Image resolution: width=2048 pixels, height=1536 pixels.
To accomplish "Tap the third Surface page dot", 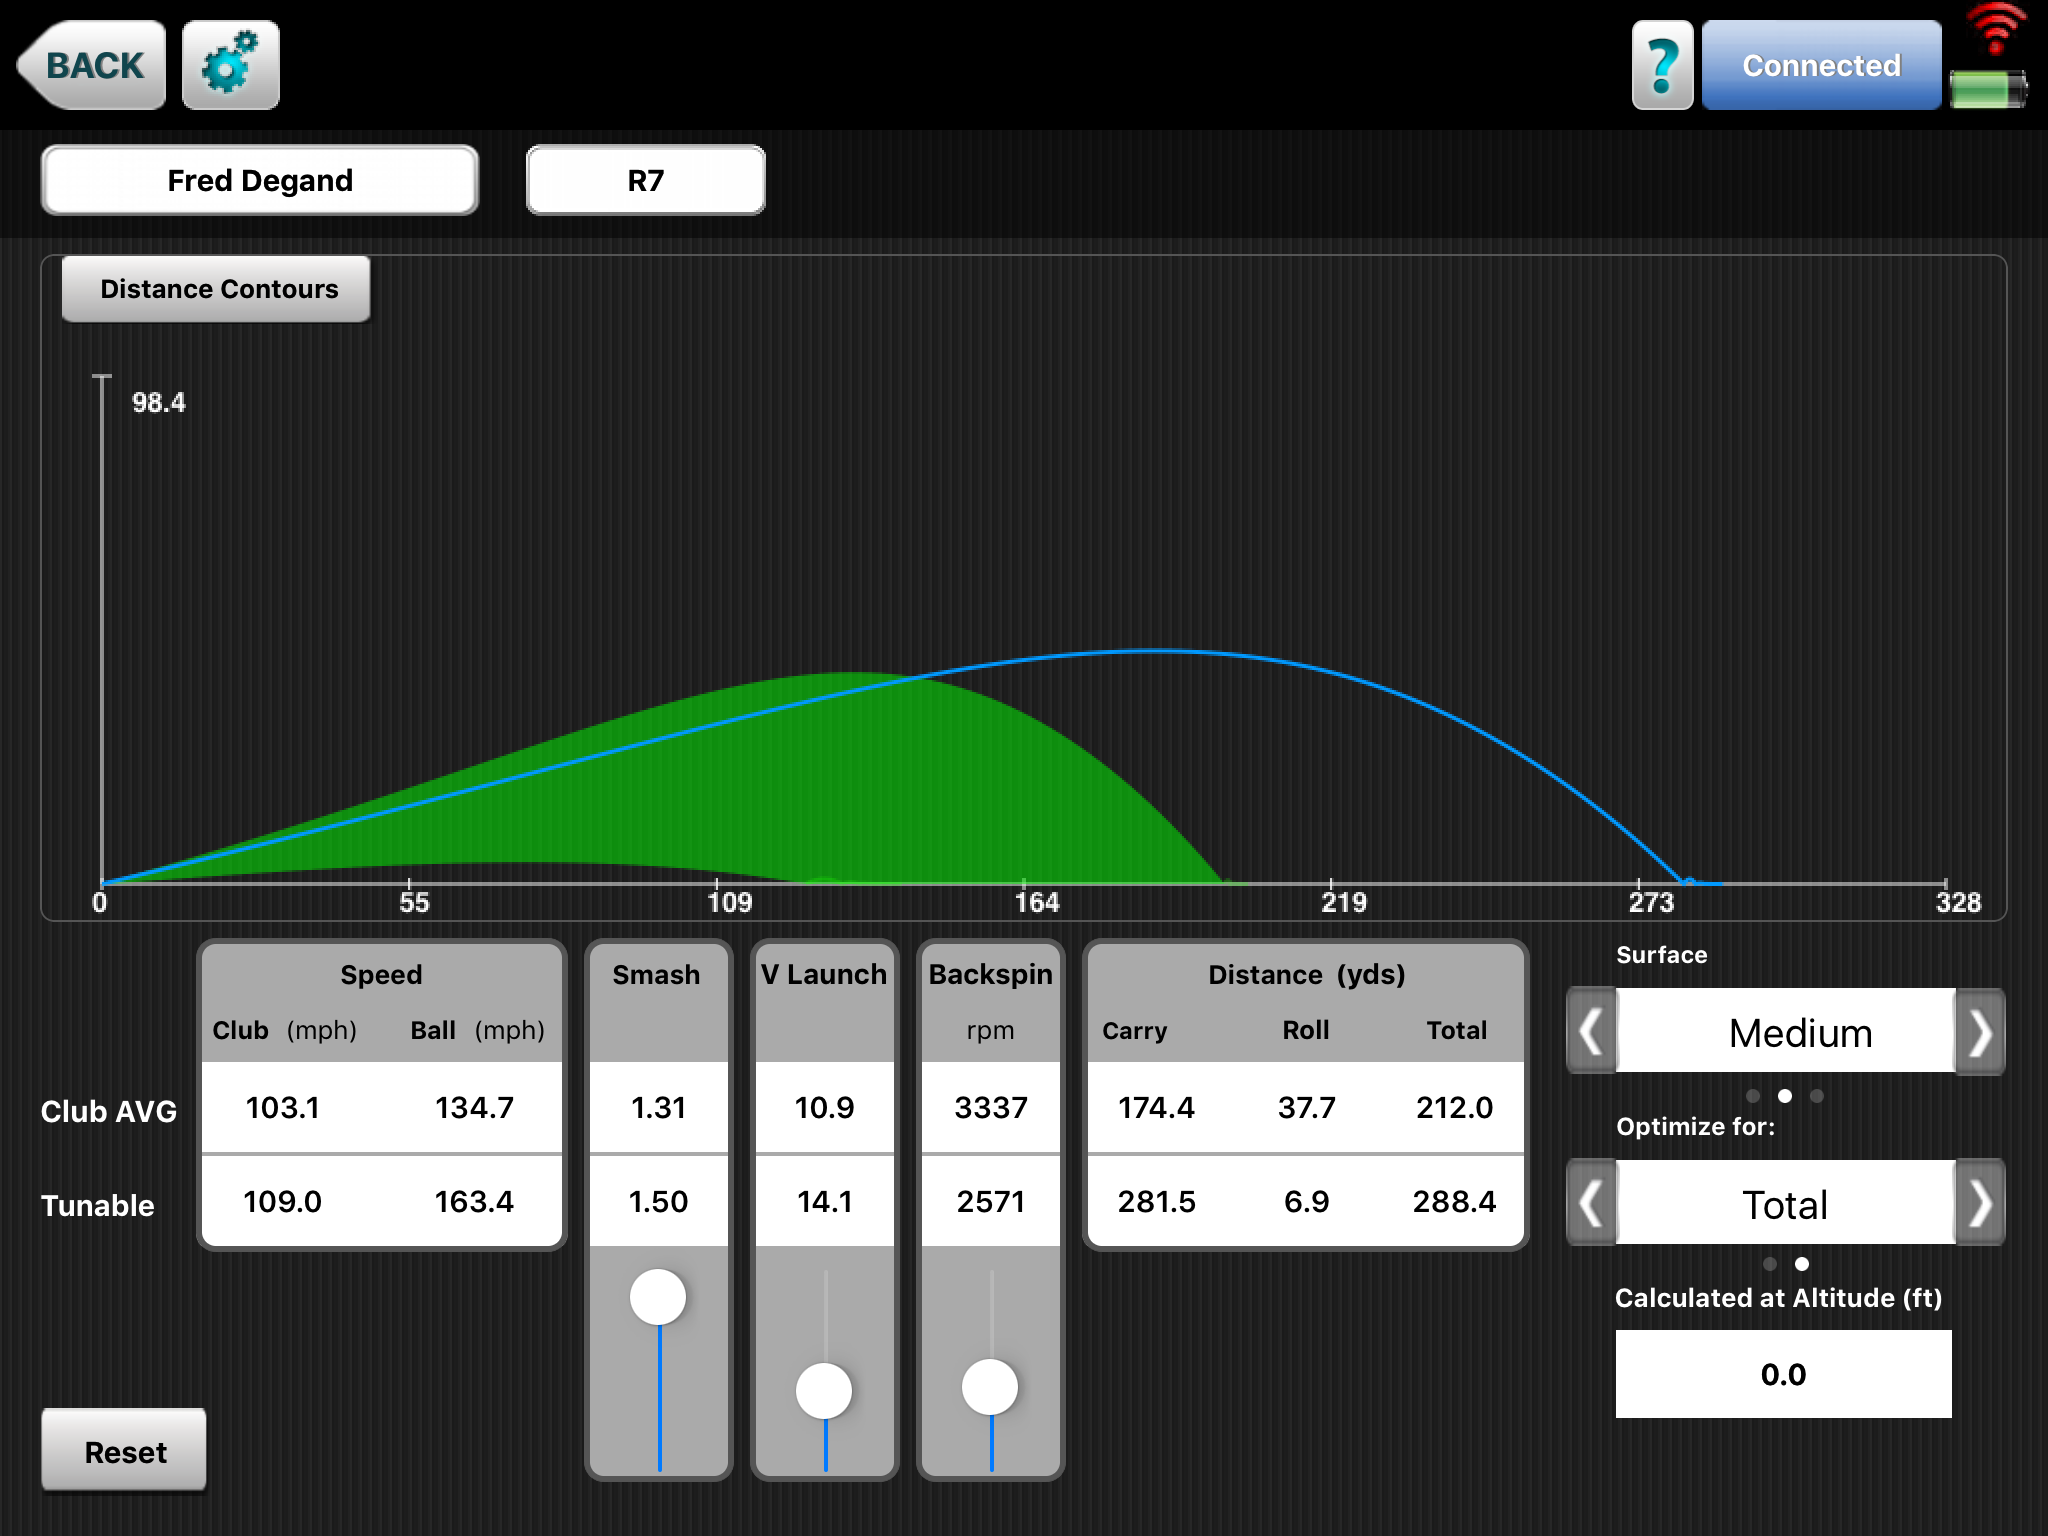I will pyautogui.click(x=1817, y=1096).
